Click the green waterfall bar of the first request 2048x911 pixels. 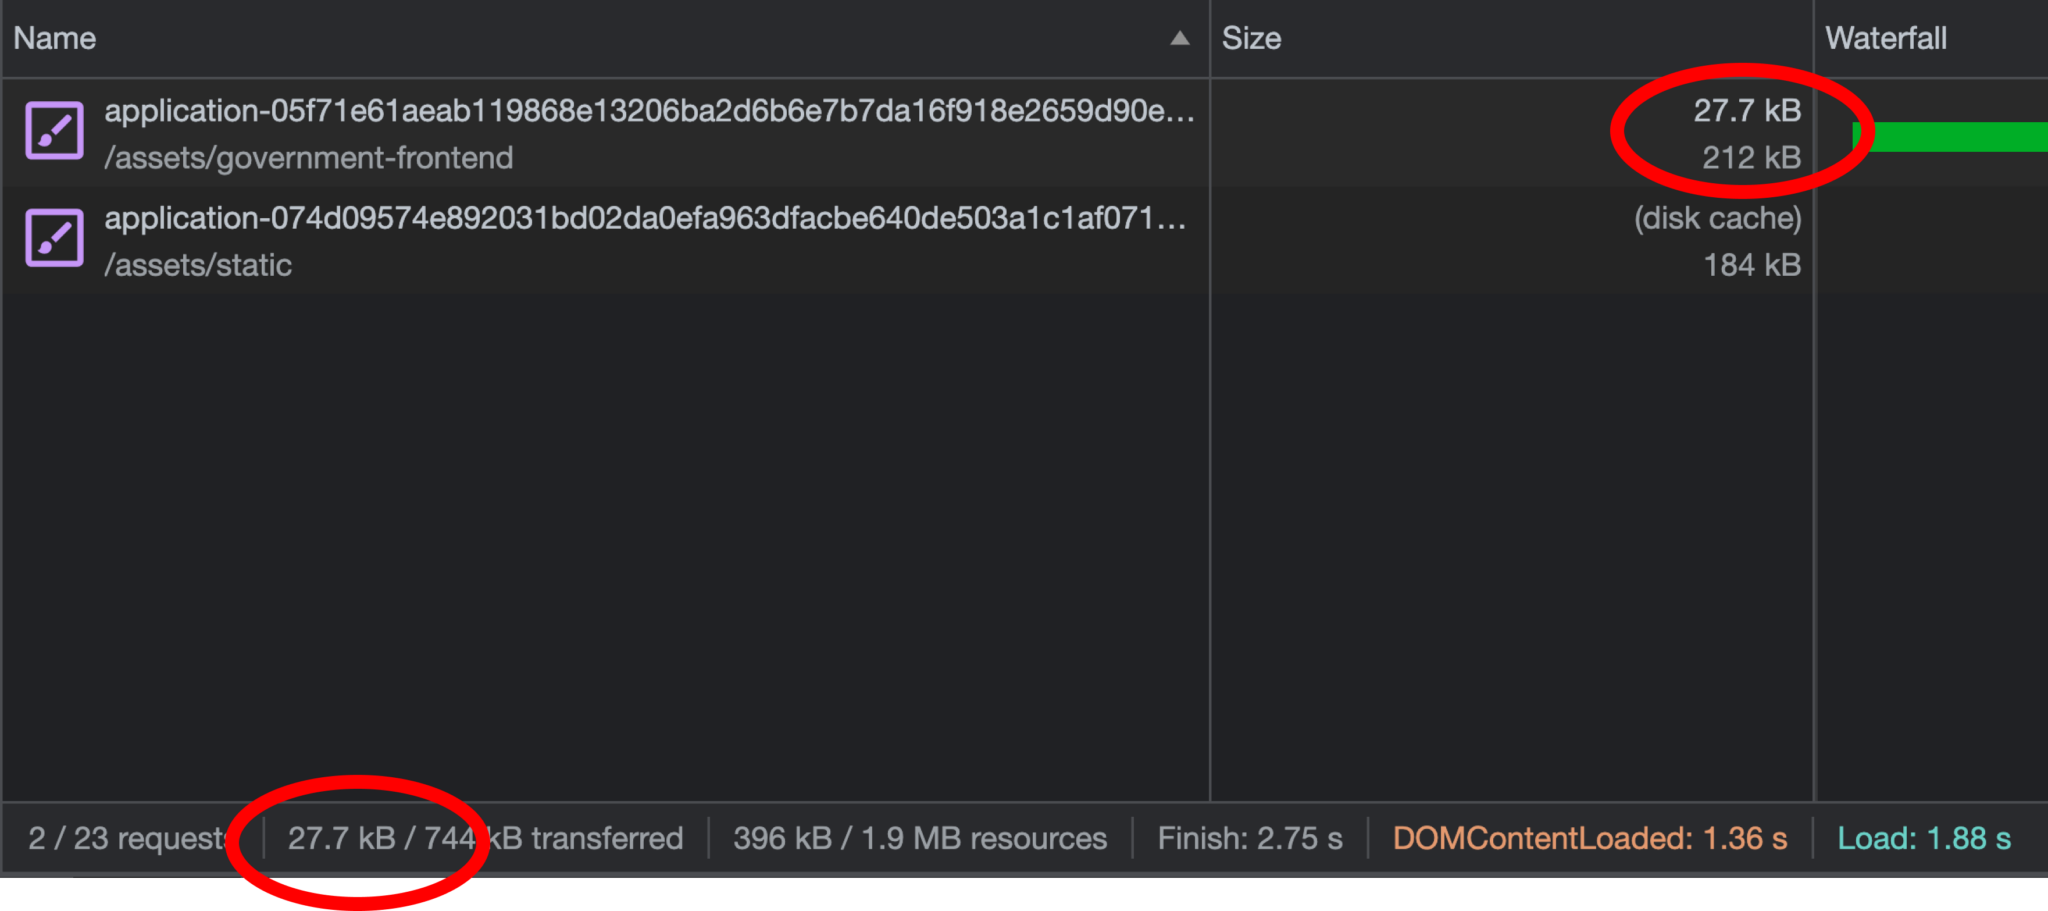[x=1950, y=136]
